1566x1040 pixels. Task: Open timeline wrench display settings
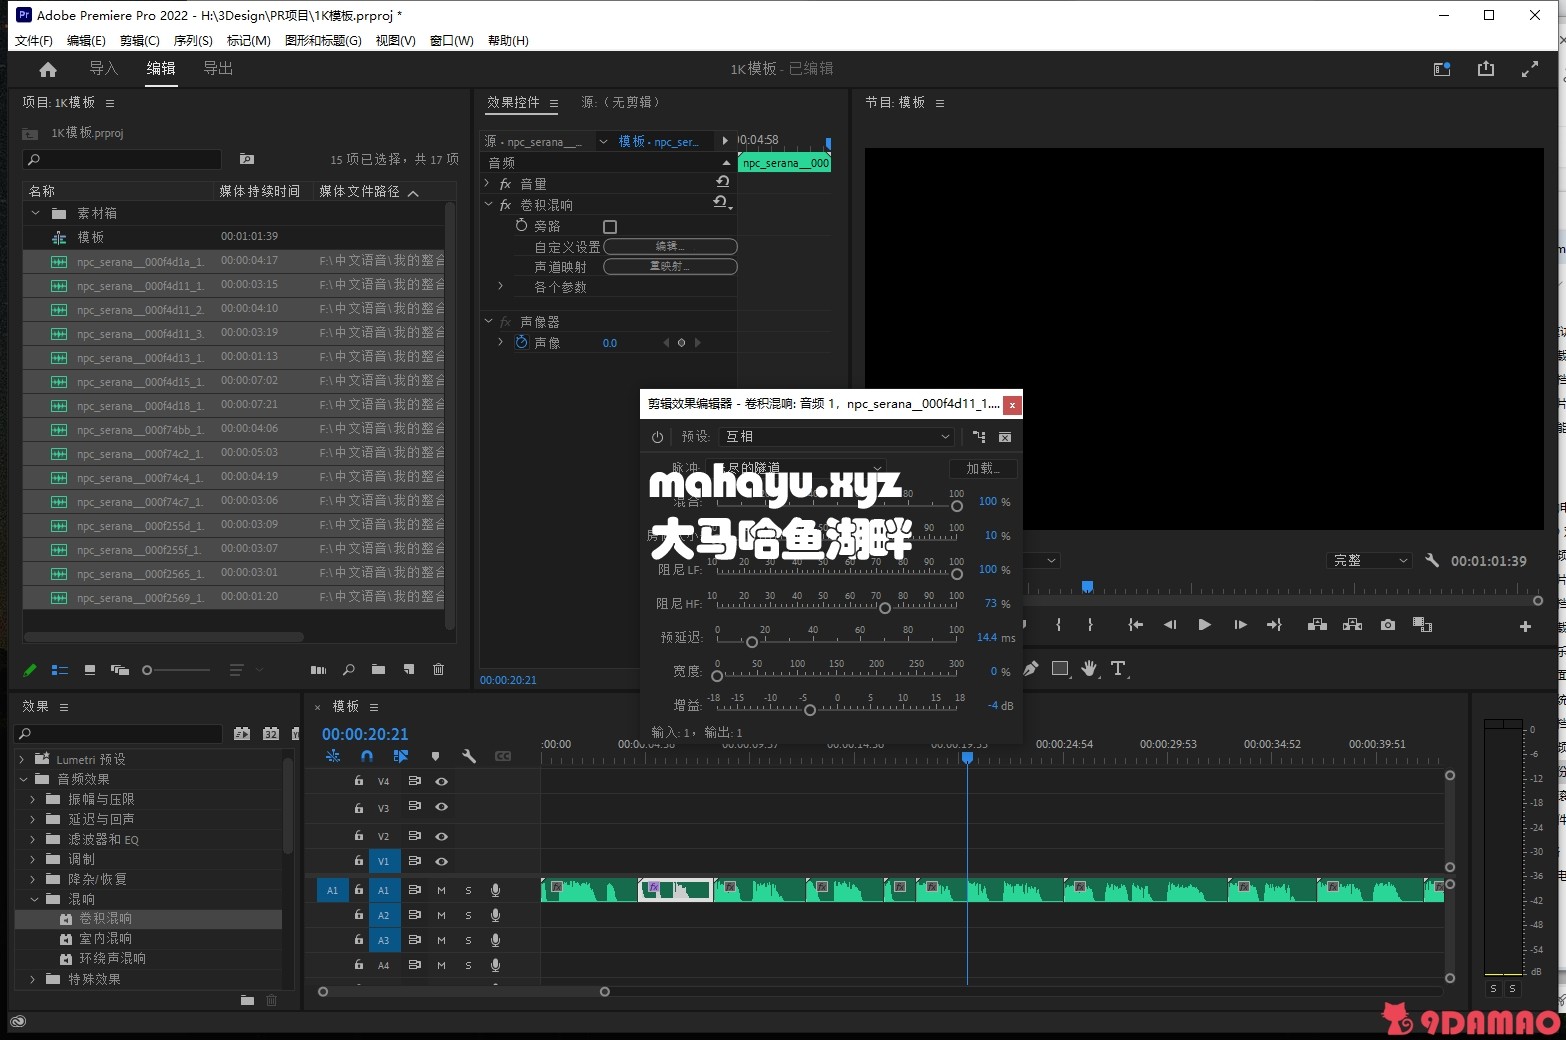[469, 756]
